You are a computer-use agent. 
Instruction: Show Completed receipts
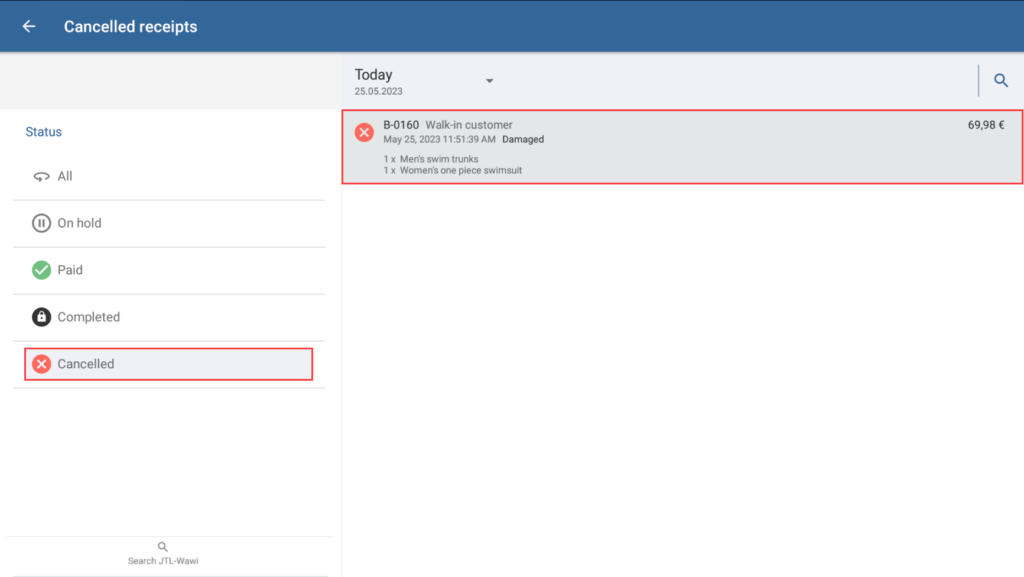point(88,317)
